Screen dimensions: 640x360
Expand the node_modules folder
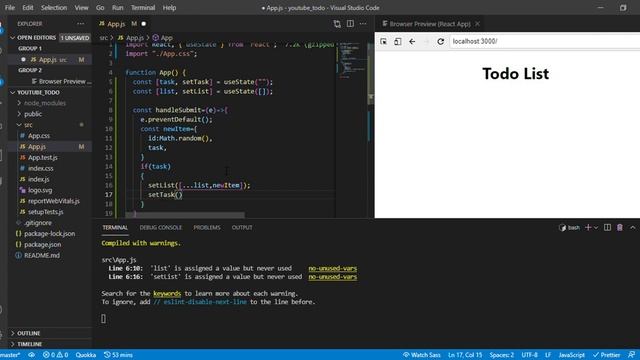[50, 103]
